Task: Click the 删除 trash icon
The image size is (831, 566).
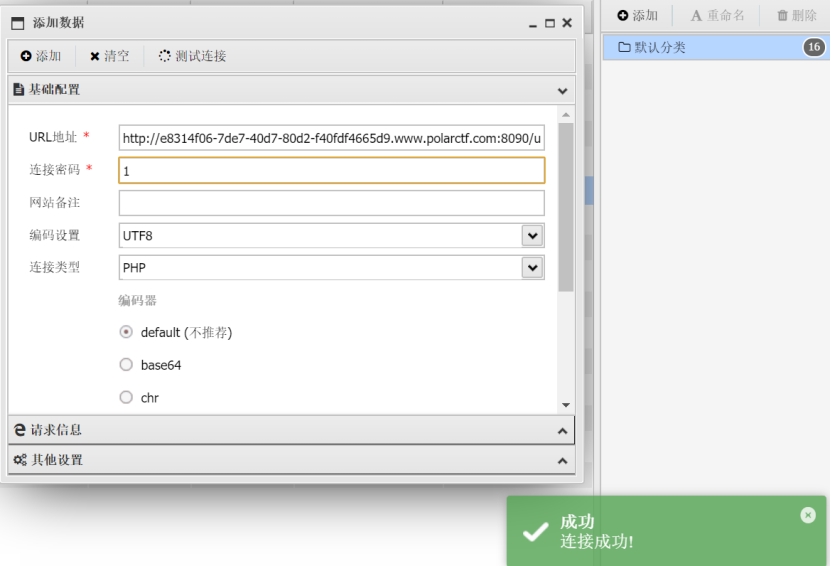Action: click(782, 15)
